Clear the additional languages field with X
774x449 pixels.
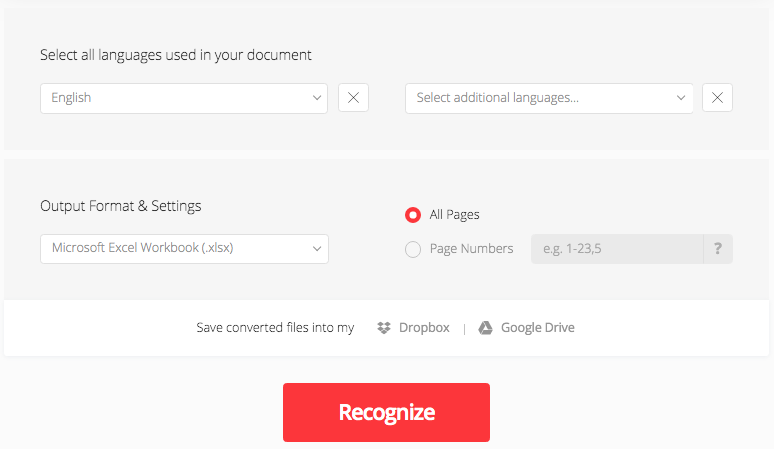click(717, 98)
